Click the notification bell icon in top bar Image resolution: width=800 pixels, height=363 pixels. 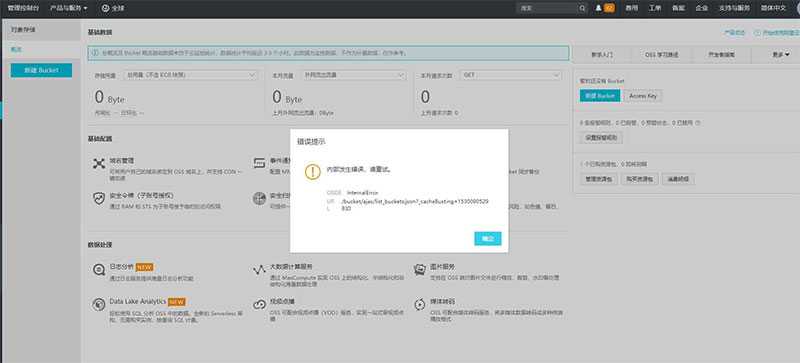(598, 8)
